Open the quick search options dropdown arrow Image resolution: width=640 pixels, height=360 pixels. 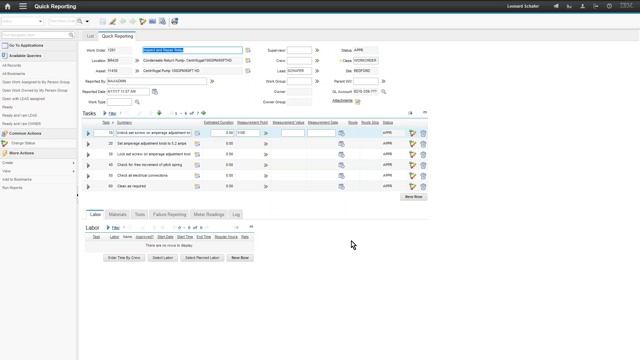87,21
